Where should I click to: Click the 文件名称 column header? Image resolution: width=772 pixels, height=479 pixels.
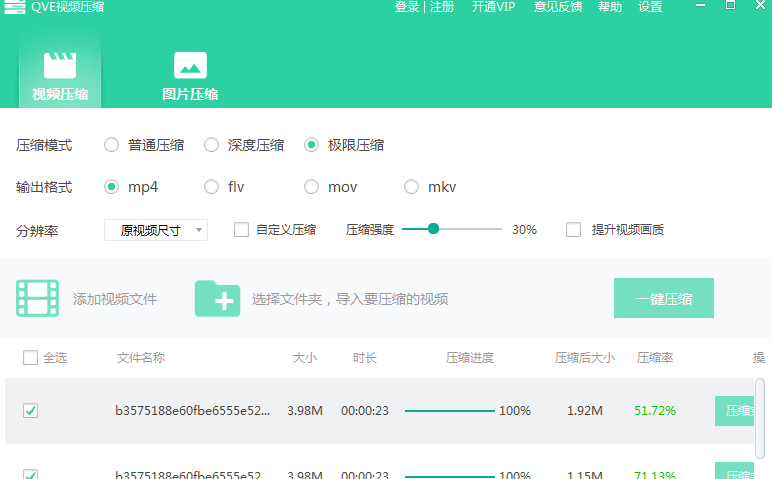click(x=141, y=357)
